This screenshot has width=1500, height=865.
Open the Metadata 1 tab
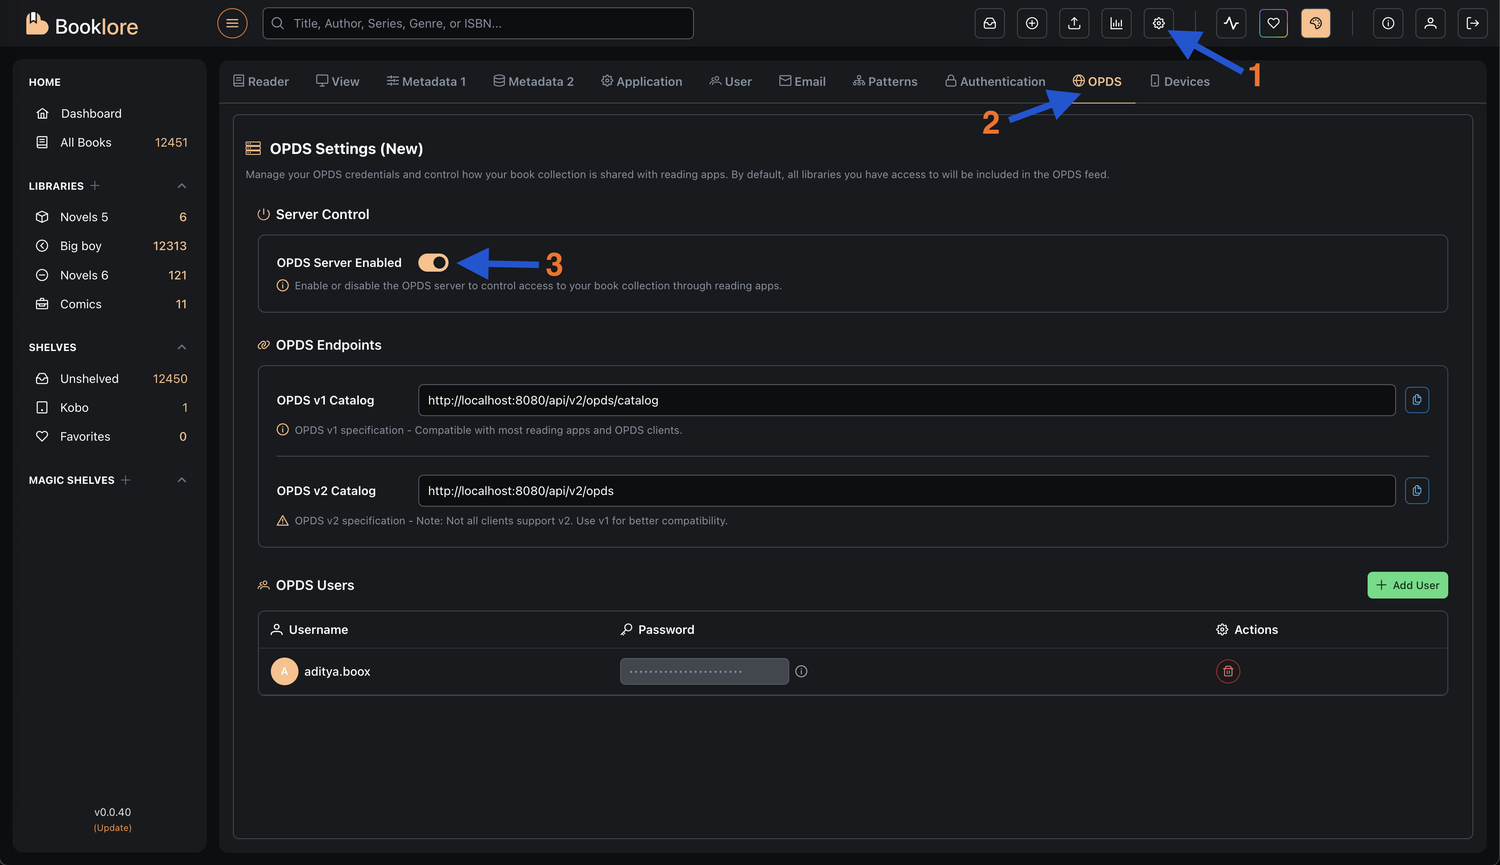point(426,82)
